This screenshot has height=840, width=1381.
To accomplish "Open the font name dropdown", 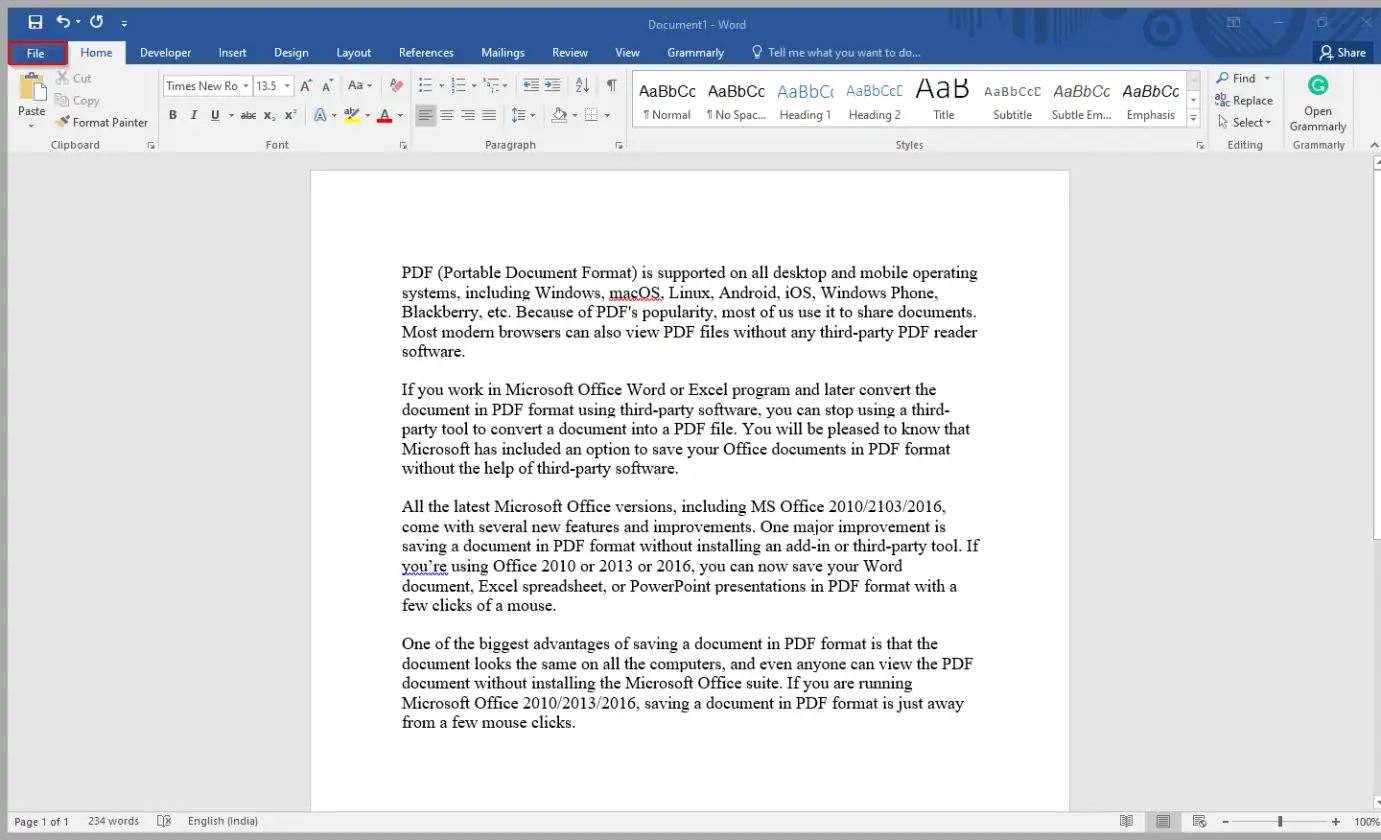I will [x=245, y=86].
